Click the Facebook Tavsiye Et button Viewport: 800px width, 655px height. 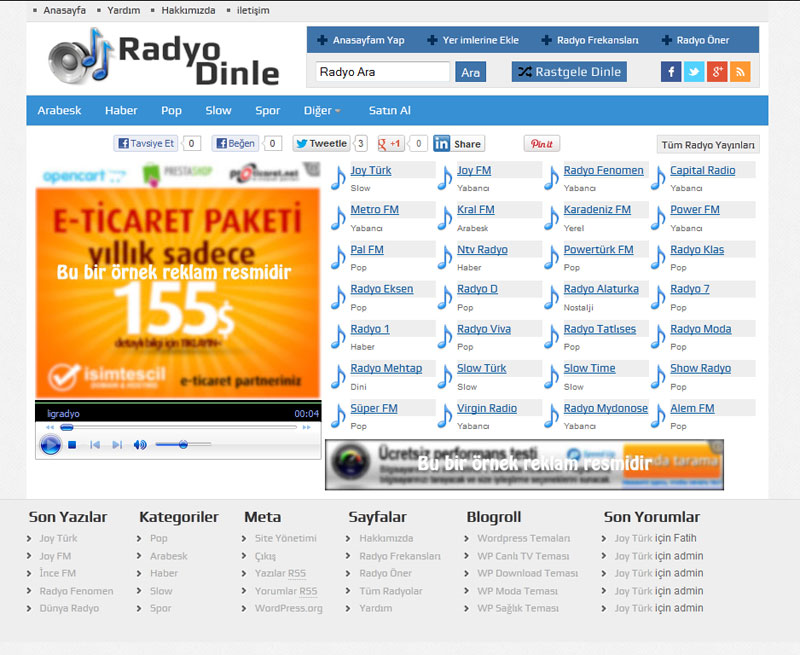[146, 144]
